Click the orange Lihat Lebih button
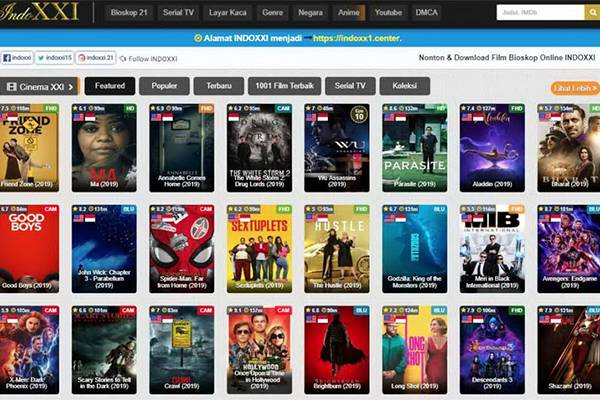The width and height of the screenshot is (600, 400). pos(575,88)
